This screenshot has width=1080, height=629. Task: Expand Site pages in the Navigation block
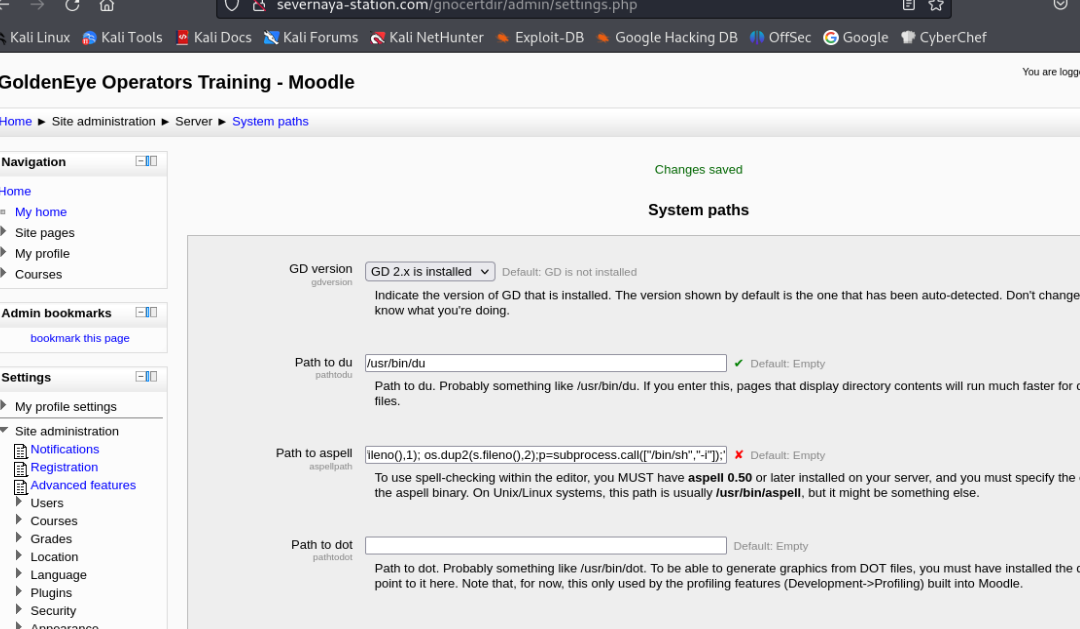(x=5, y=232)
